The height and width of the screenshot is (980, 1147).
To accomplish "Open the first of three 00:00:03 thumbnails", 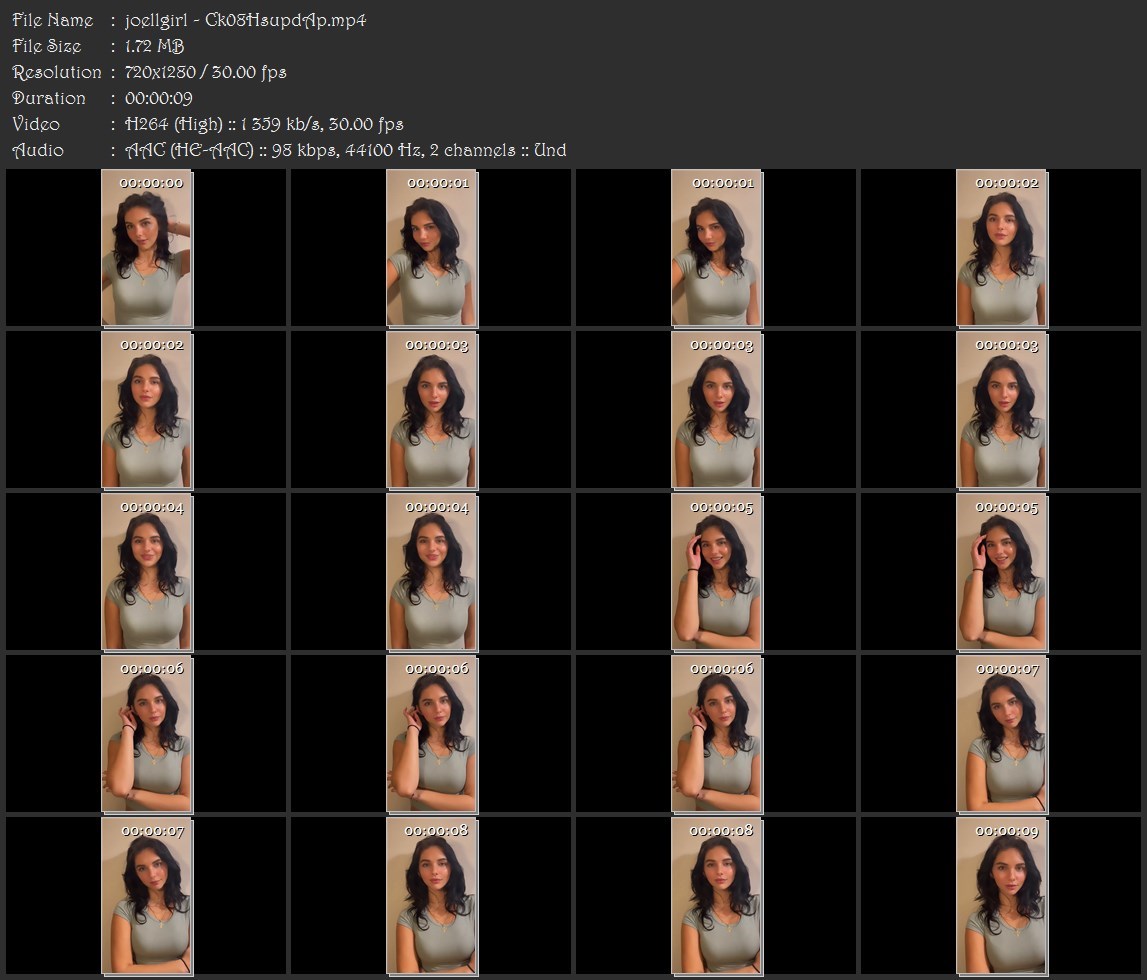I will click(x=432, y=410).
